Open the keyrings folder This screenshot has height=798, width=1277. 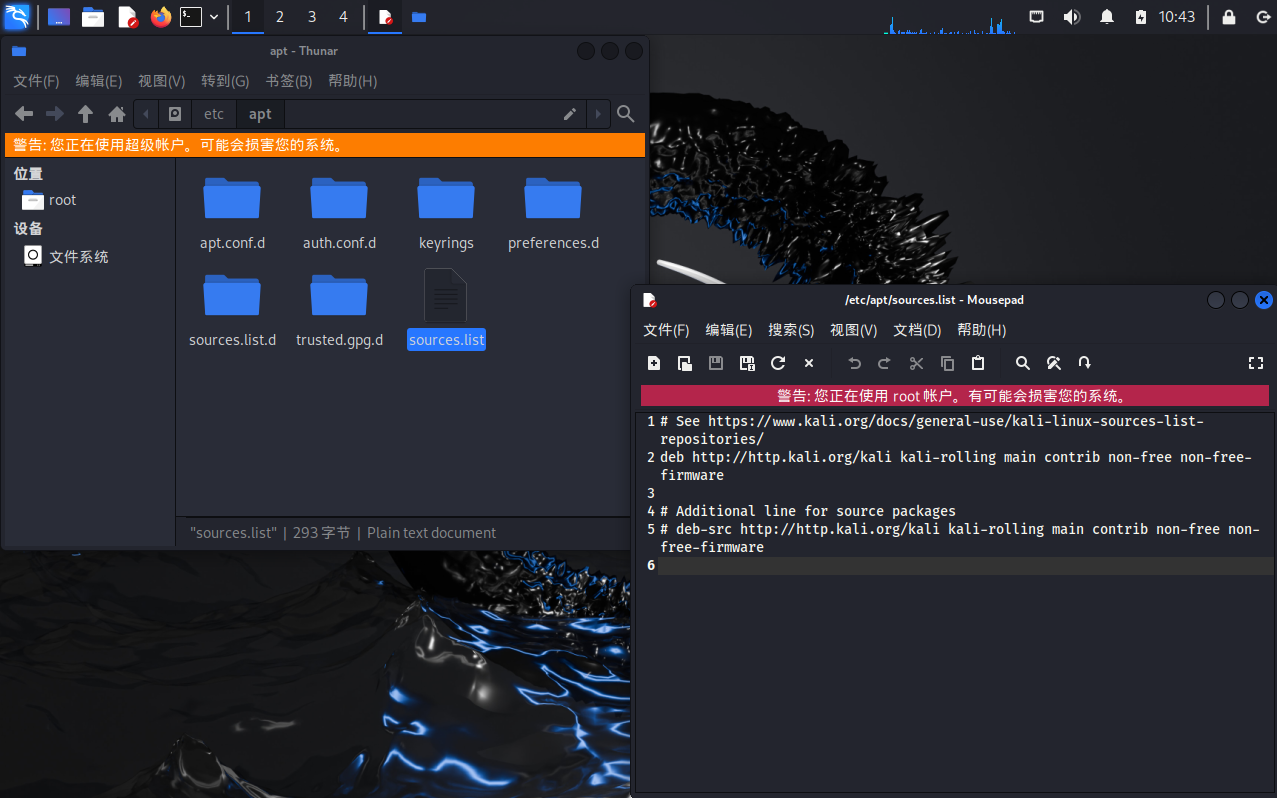(x=446, y=214)
